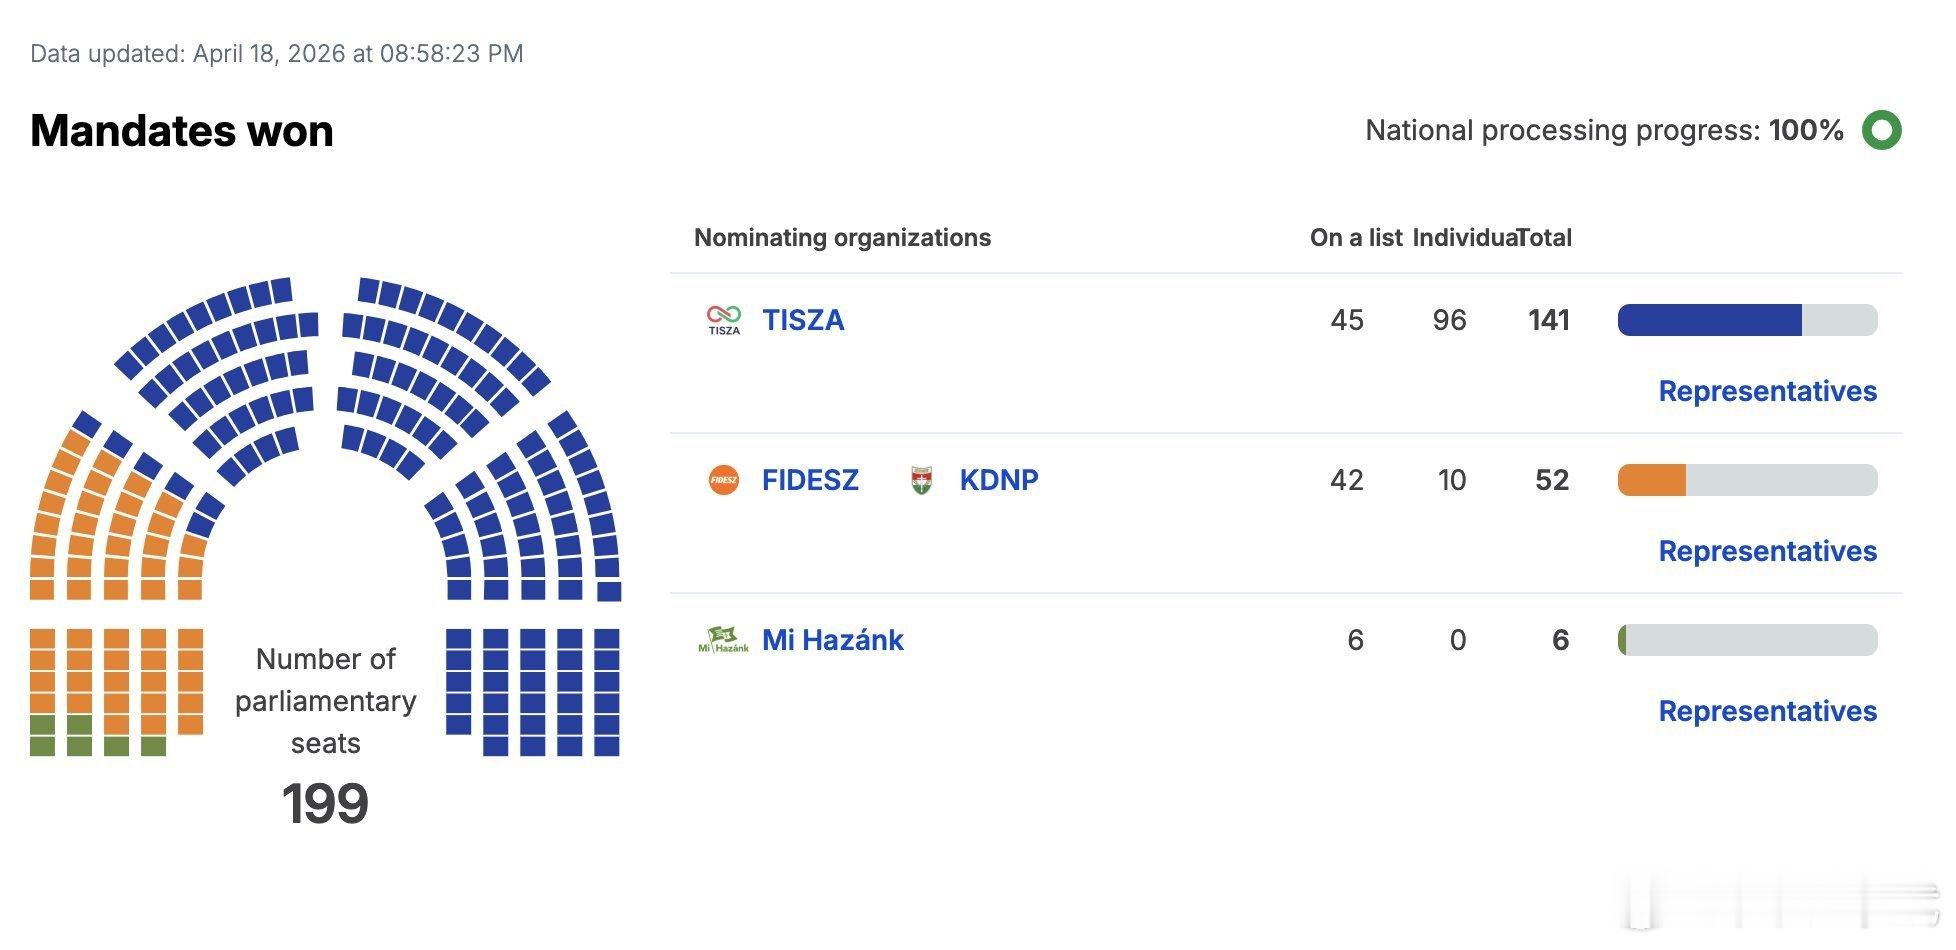The image size is (1956, 950).
Task: Click the 199 parliamentary seats number
Action: [325, 803]
